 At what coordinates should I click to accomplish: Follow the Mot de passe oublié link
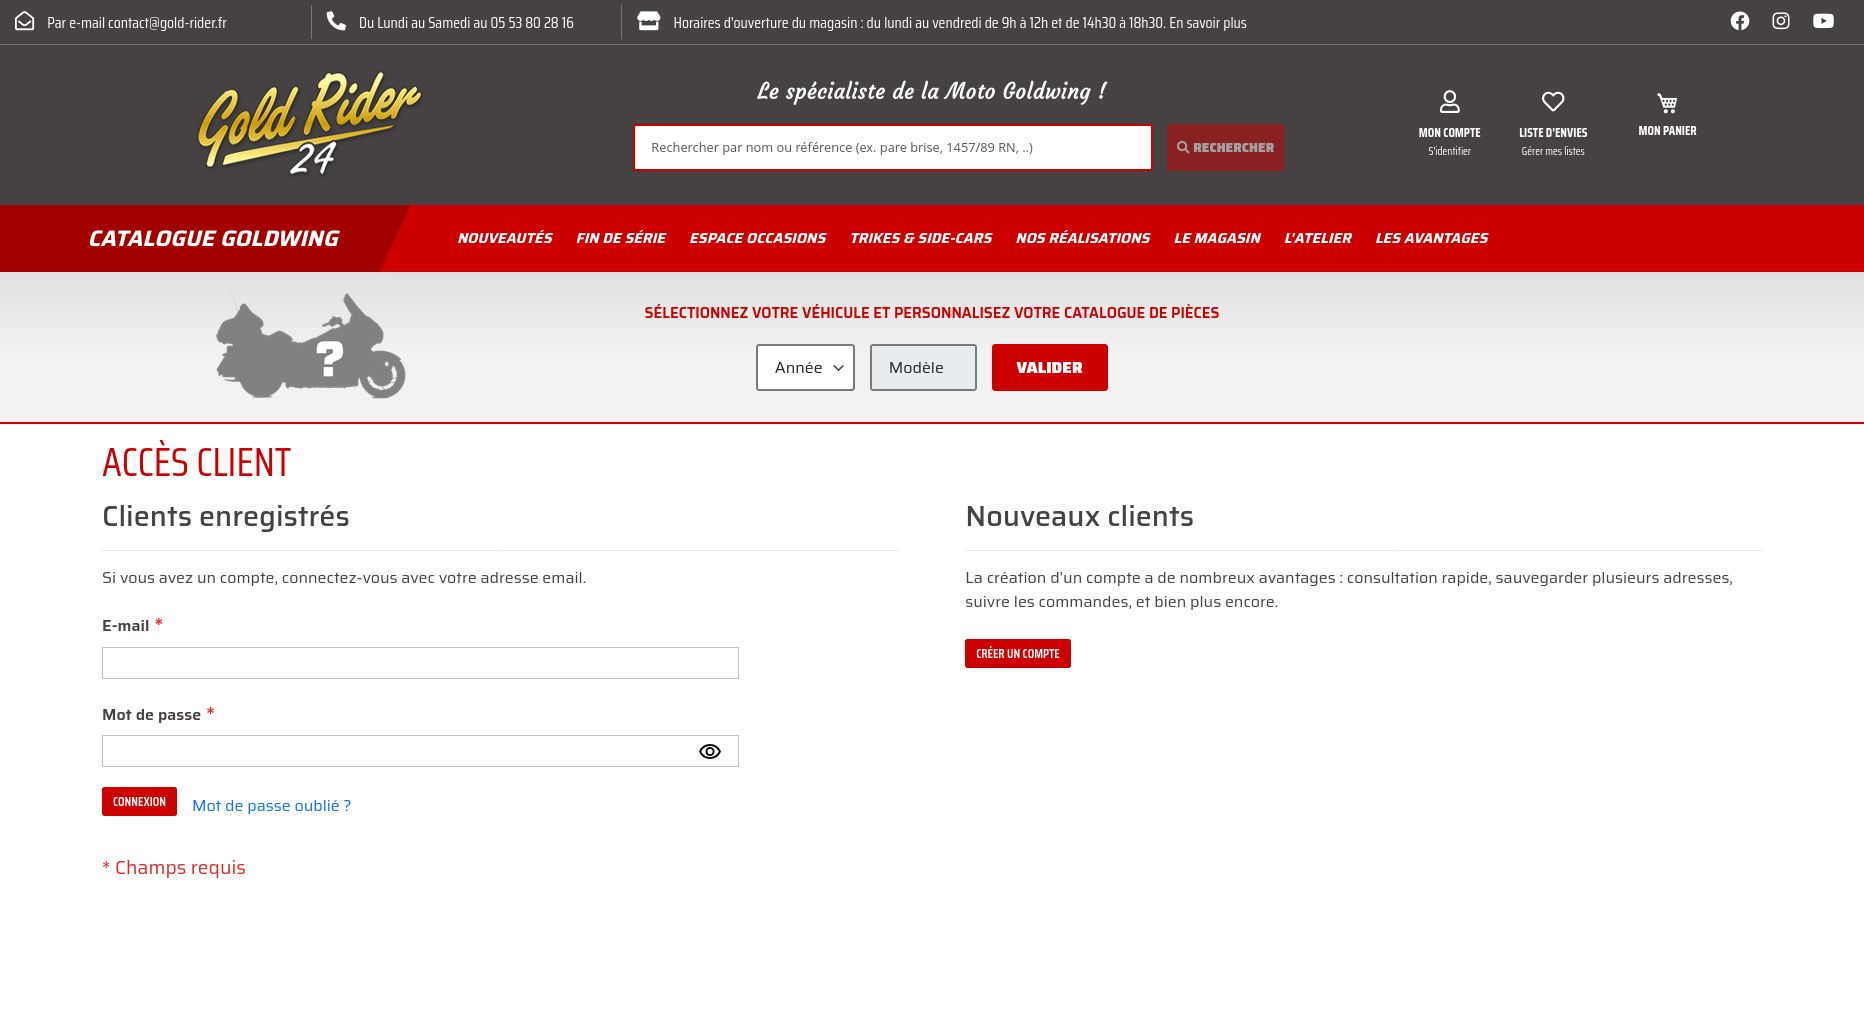[x=271, y=806]
